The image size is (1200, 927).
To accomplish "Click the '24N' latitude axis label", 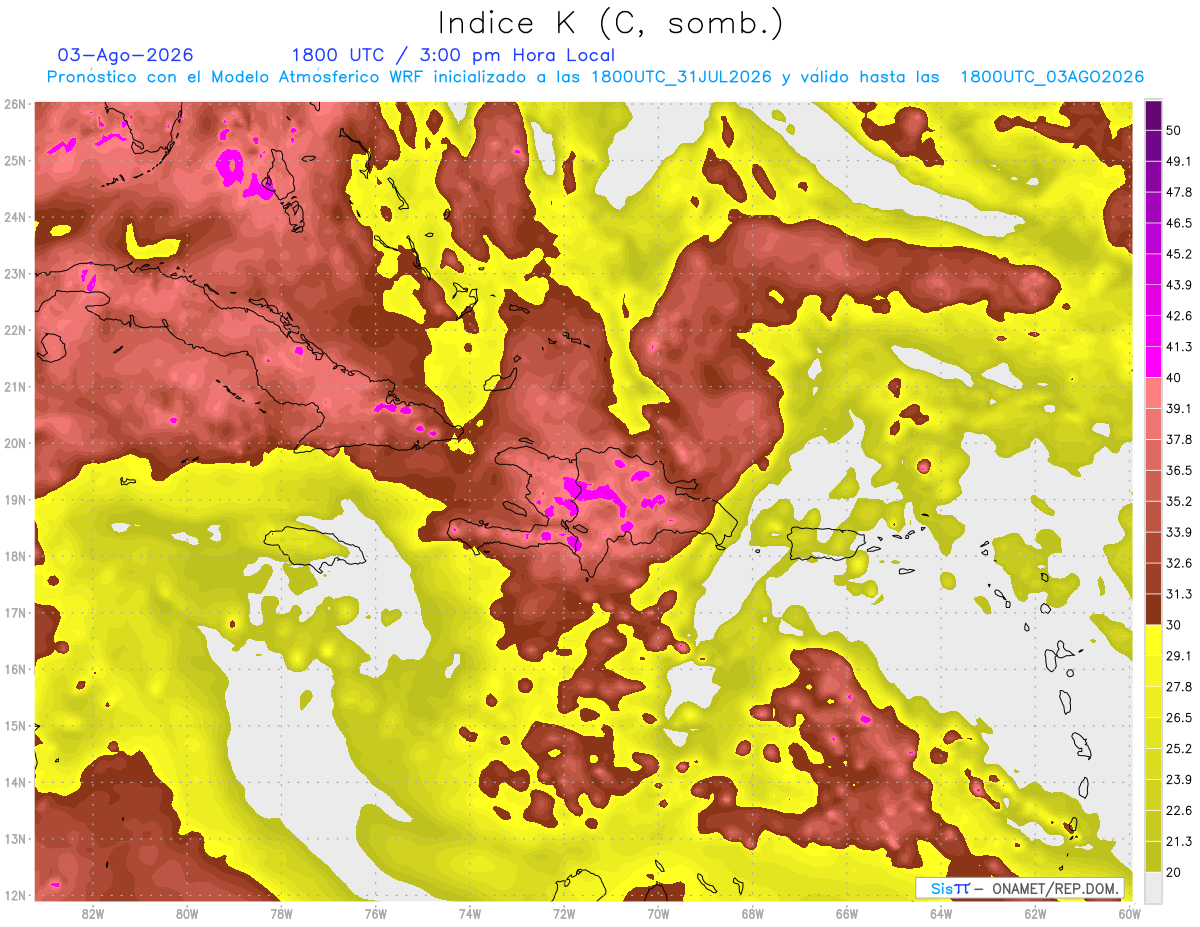I will pyautogui.click(x=15, y=217).
